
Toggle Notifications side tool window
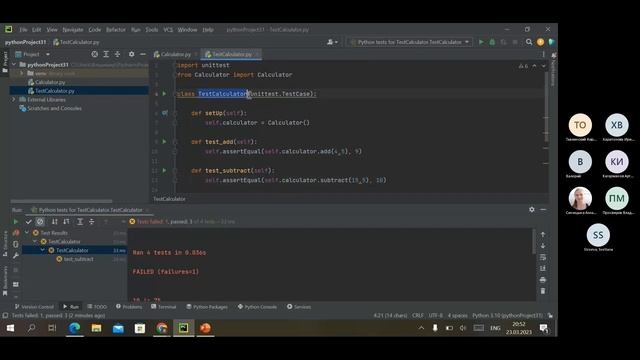click(553, 69)
